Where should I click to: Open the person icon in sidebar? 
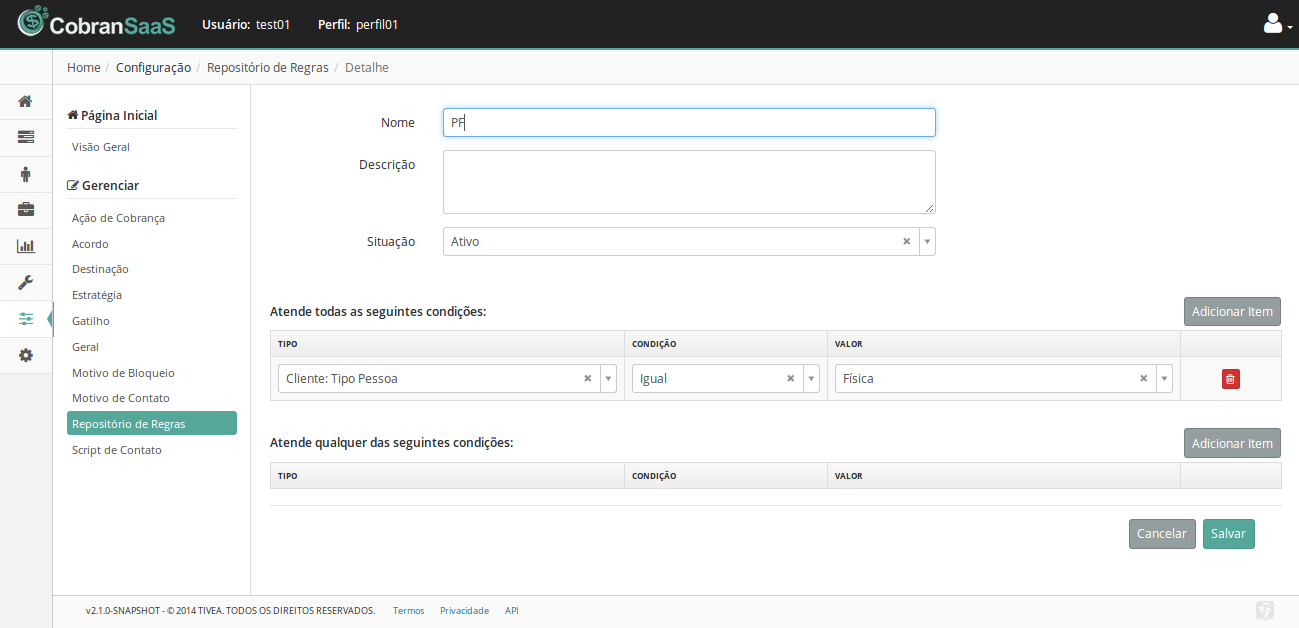pyautogui.click(x=26, y=174)
